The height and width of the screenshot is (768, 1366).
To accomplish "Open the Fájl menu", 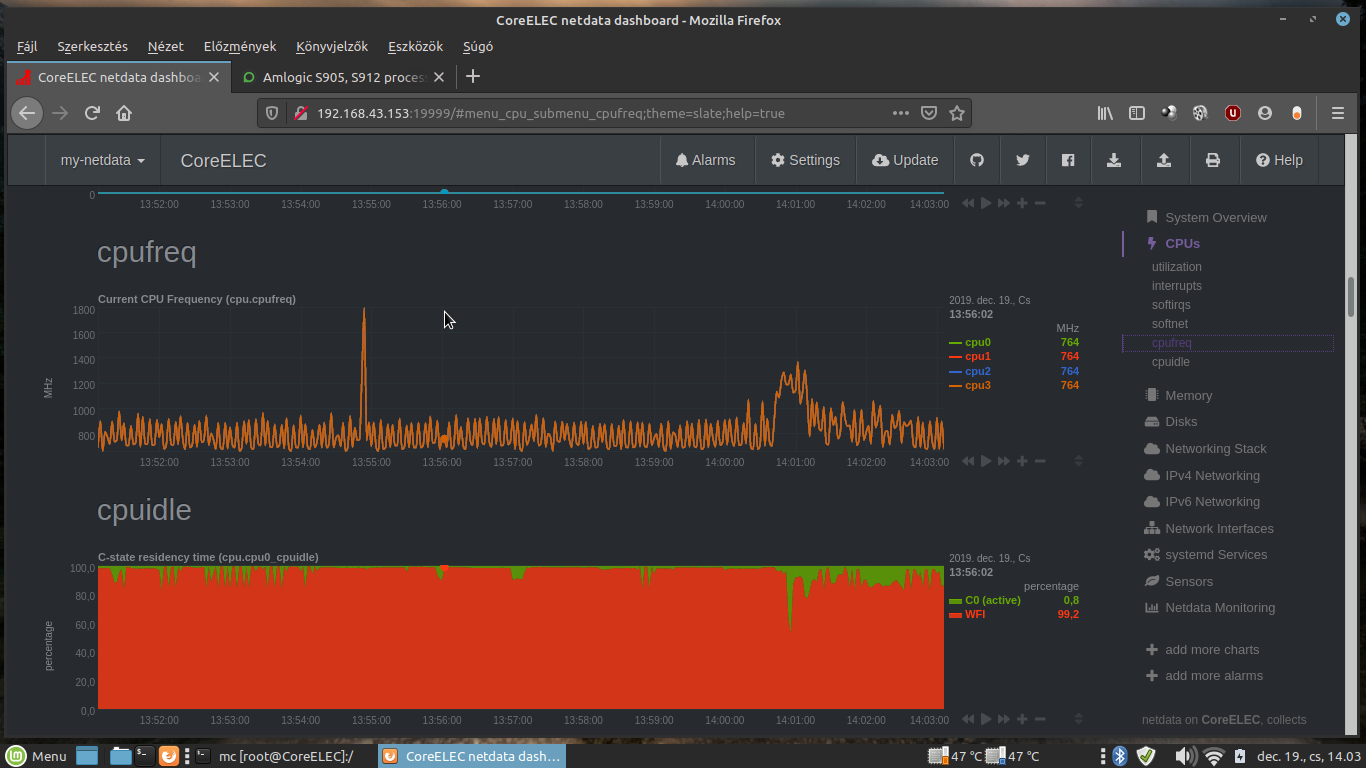I will (x=27, y=46).
